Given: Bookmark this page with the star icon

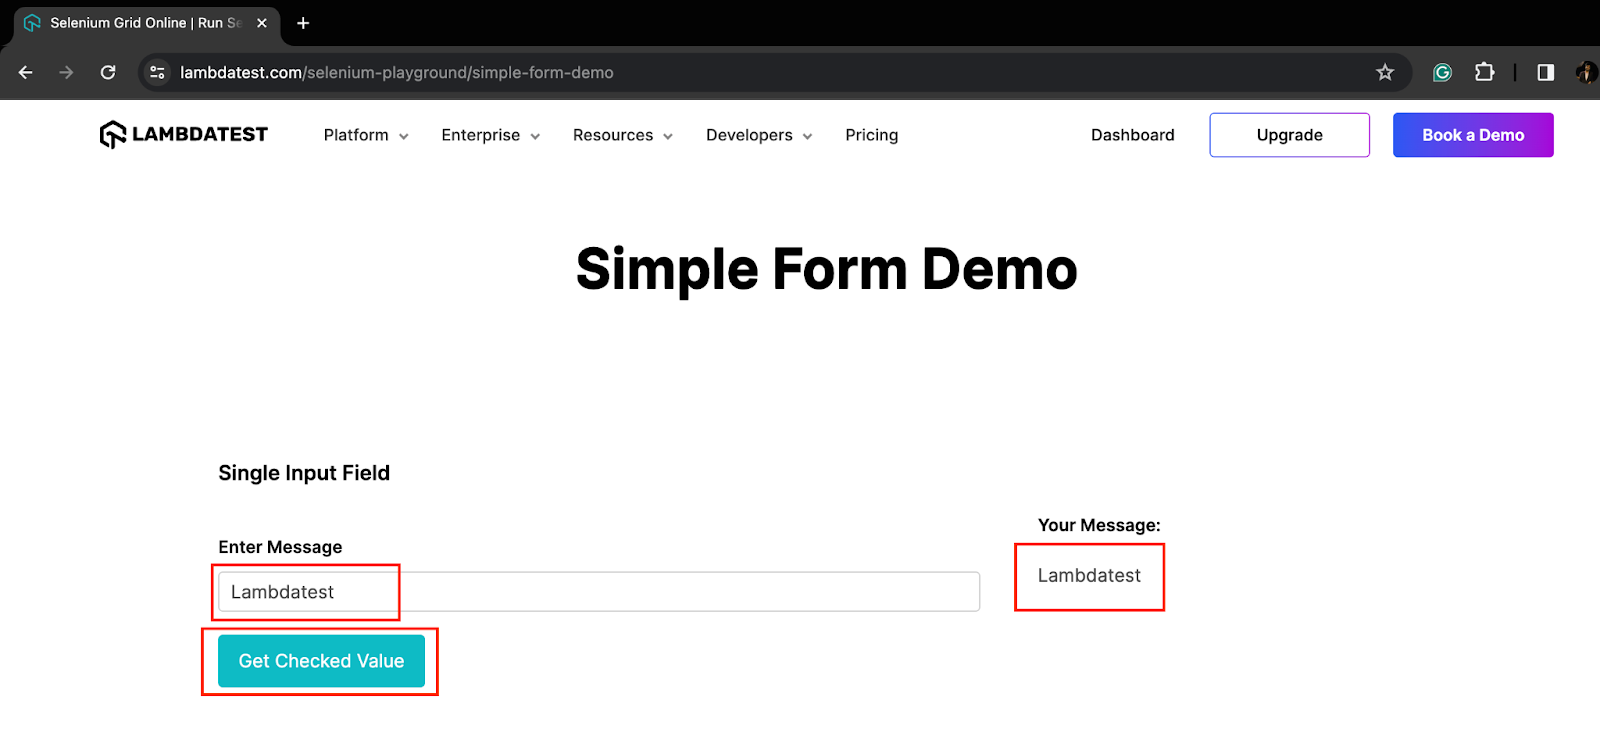Looking at the screenshot, I should click(1385, 72).
